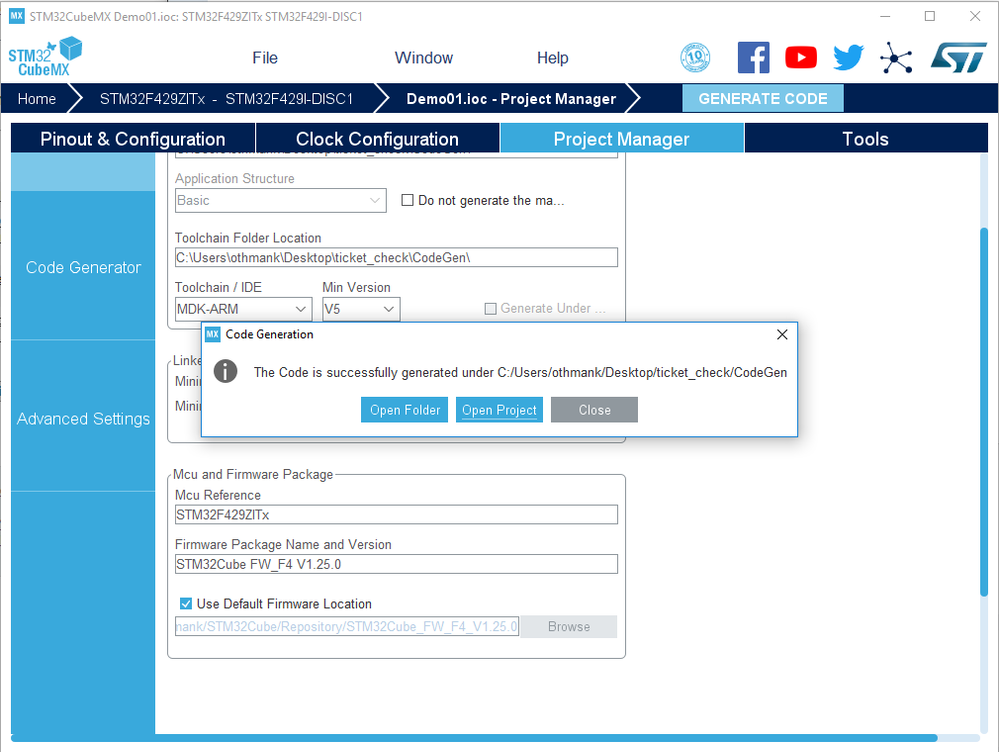This screenshot has width=999, height=752.
Task: Click the 'Toolchain / IDE' label
Action: point(219,287)
